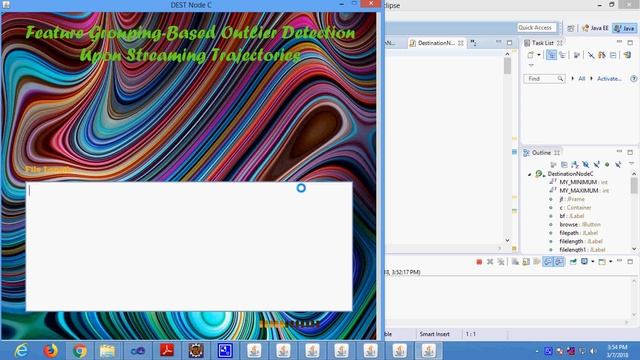Toggle Categorized presentation in Task List toolbar

(551, 55)
